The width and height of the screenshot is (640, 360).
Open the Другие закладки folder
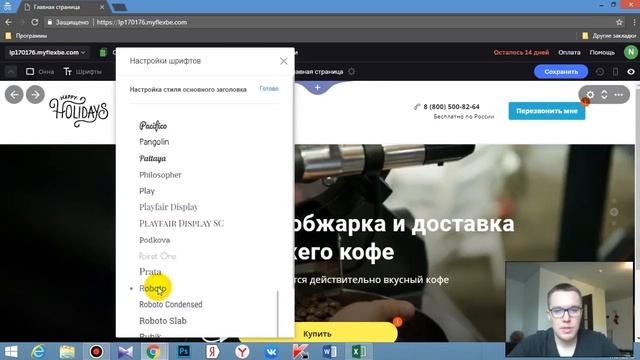pos(609,36)
